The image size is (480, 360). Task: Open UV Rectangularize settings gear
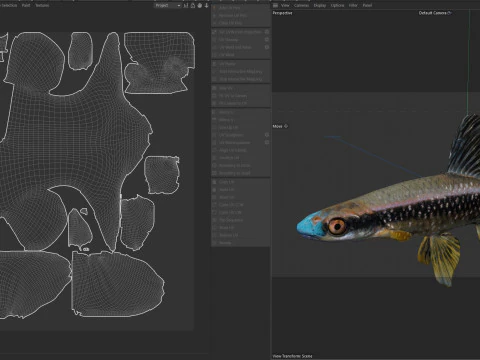[x=267, y=143]
